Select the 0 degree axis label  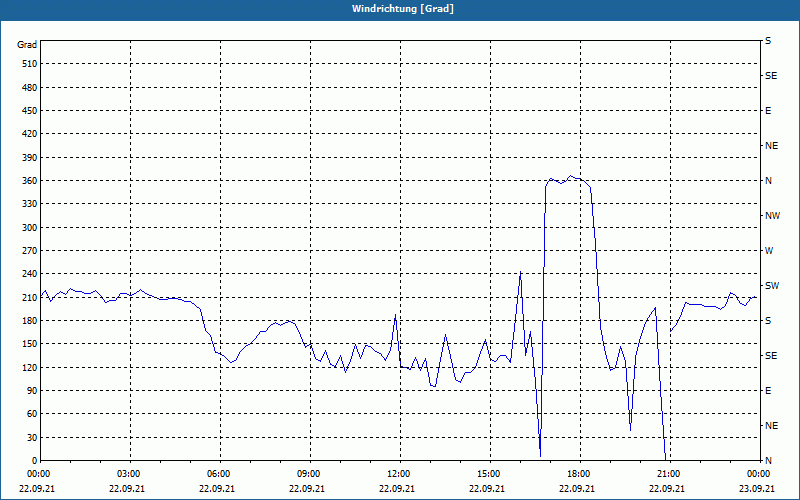(34, 460)
